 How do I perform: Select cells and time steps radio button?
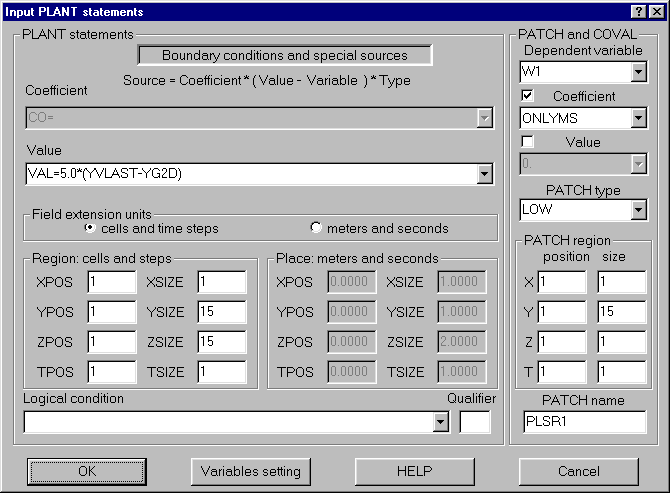[x=90, y=228]
